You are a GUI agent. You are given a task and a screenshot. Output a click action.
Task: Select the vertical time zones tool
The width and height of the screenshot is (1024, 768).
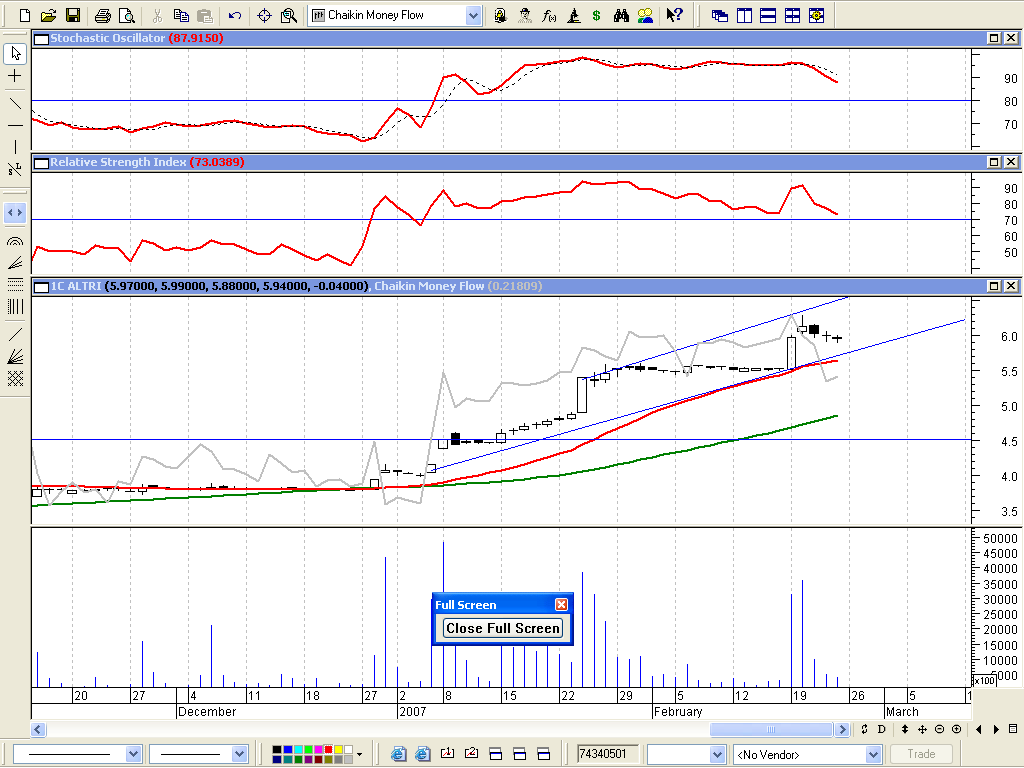coord(15,306)
